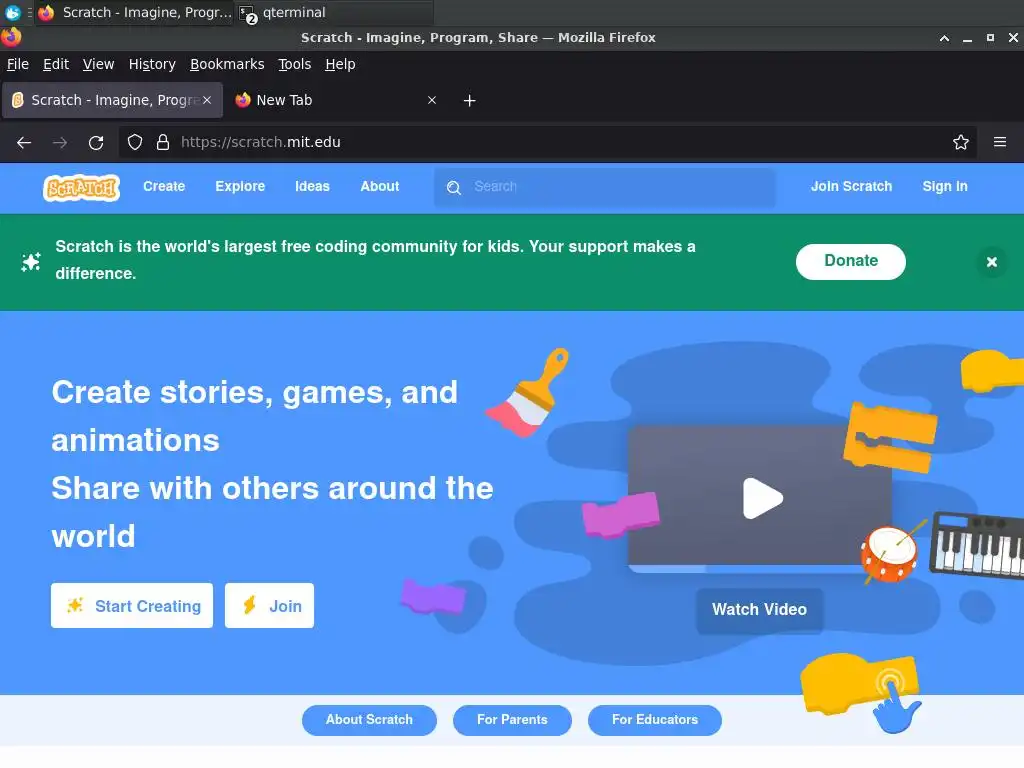
Task: Select the Scratch Firefox window in the taskbar
Action: tap(135, 12)
